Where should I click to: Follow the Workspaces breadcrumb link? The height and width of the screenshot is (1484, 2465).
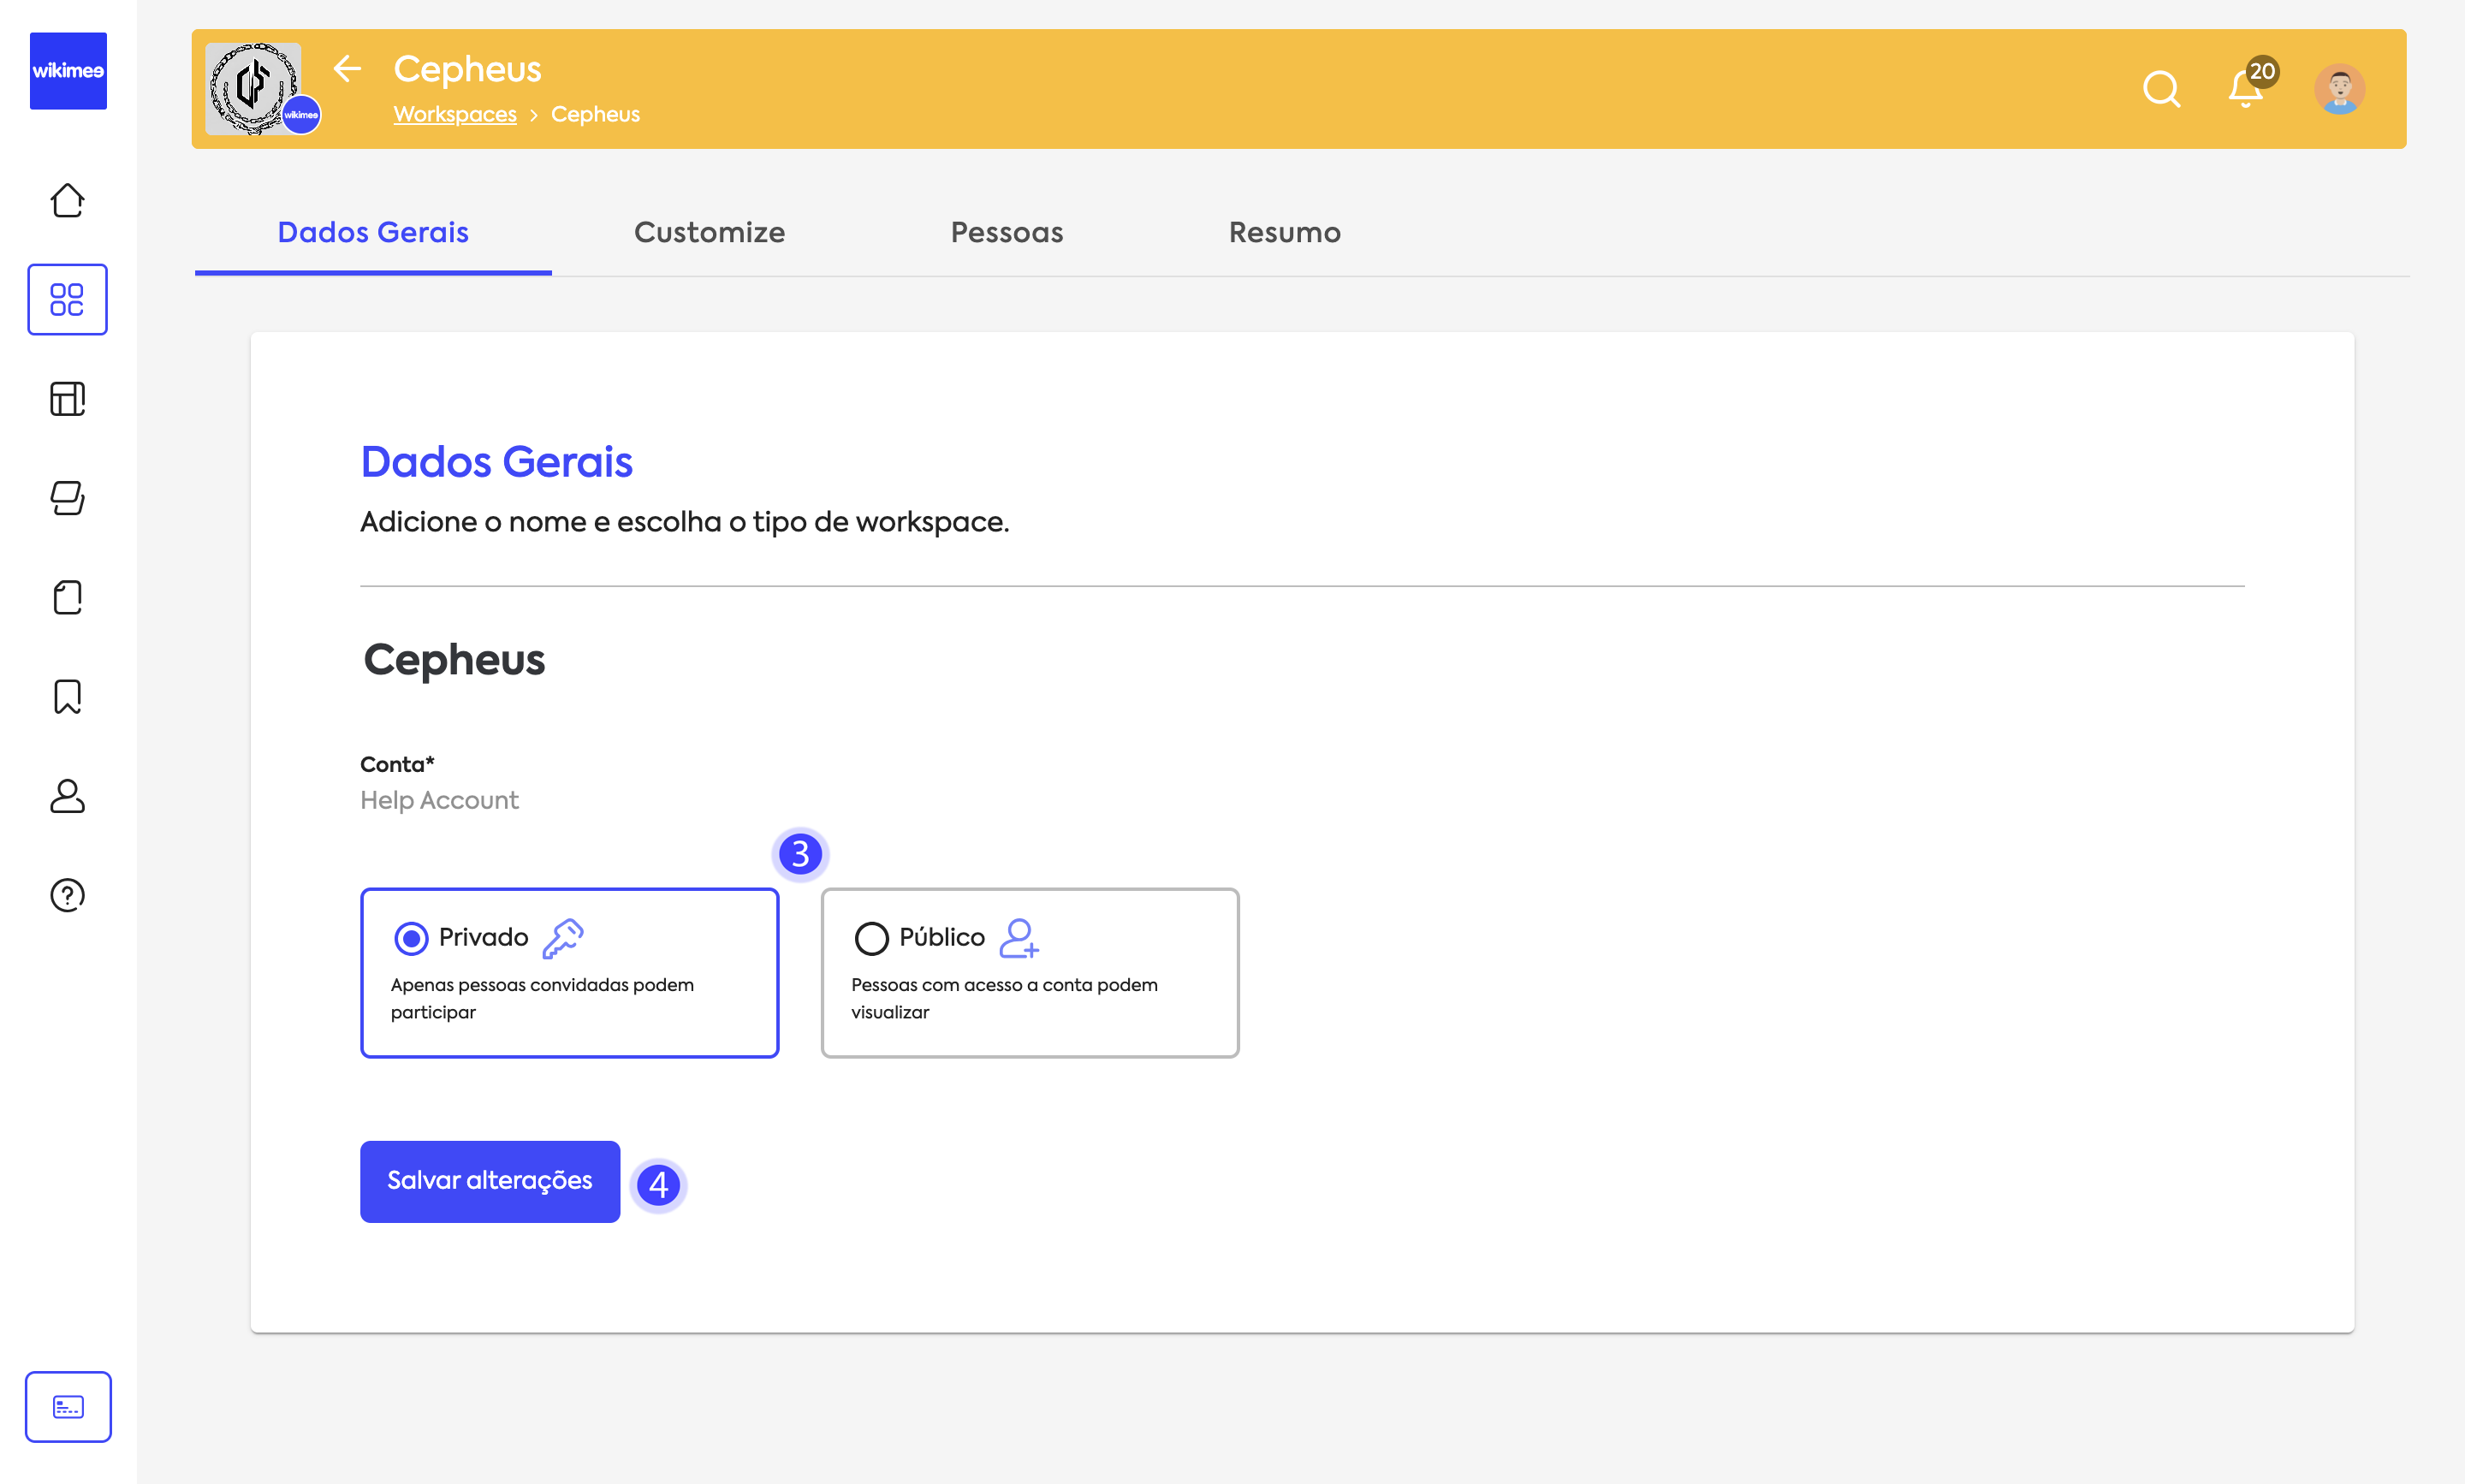pos(455,114)
